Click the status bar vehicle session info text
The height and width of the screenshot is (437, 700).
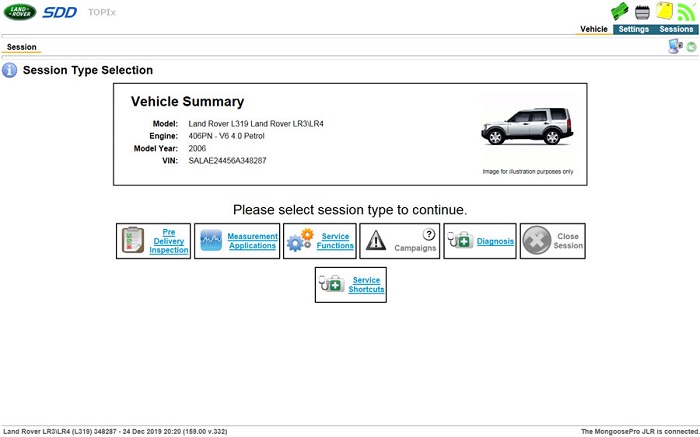[x=115, y=432]
